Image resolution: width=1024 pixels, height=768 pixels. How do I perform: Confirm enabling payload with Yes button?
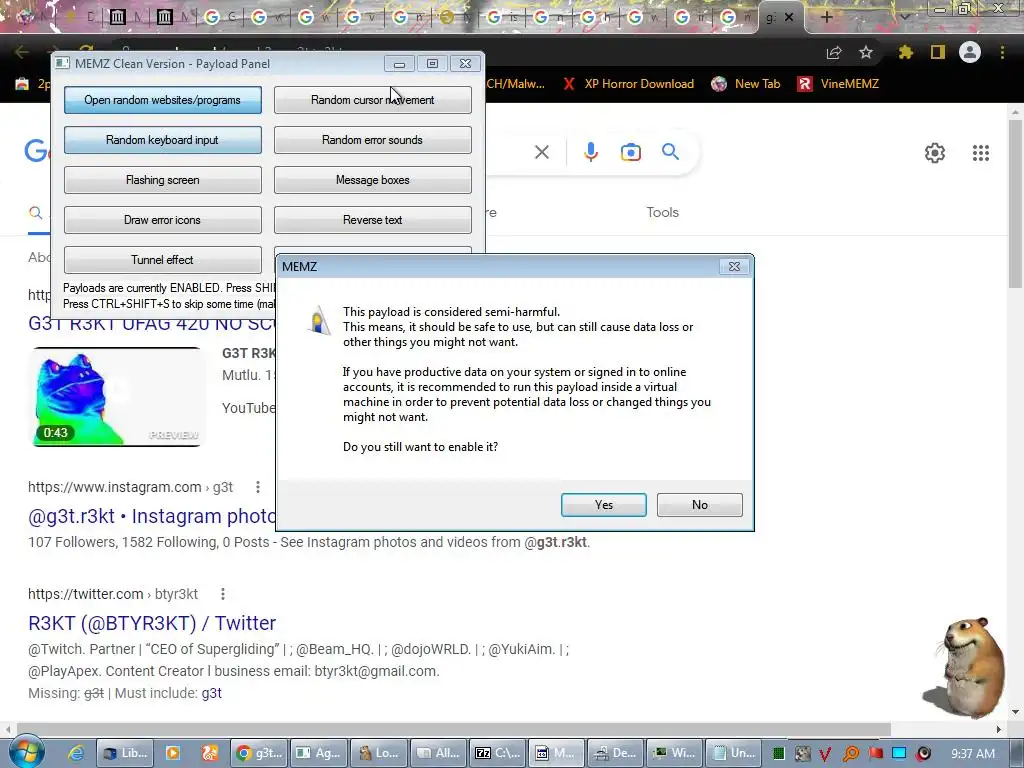pyautogui.click(x=603, y=505)
